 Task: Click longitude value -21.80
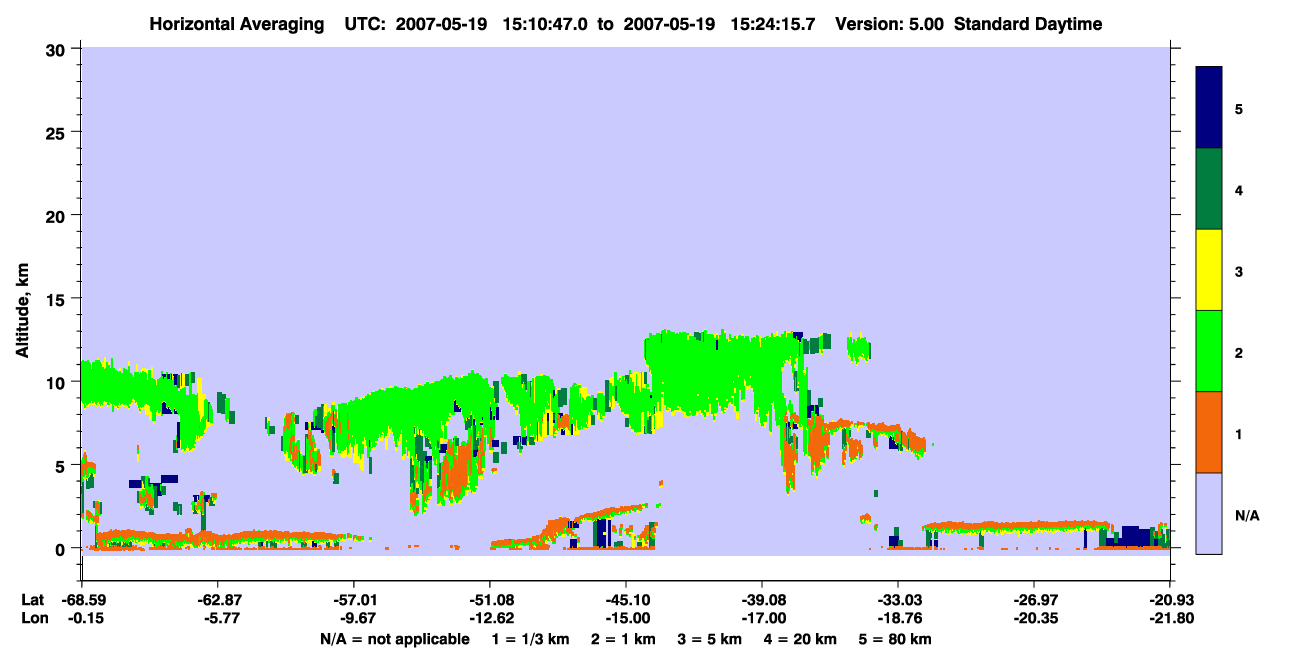1170,618
